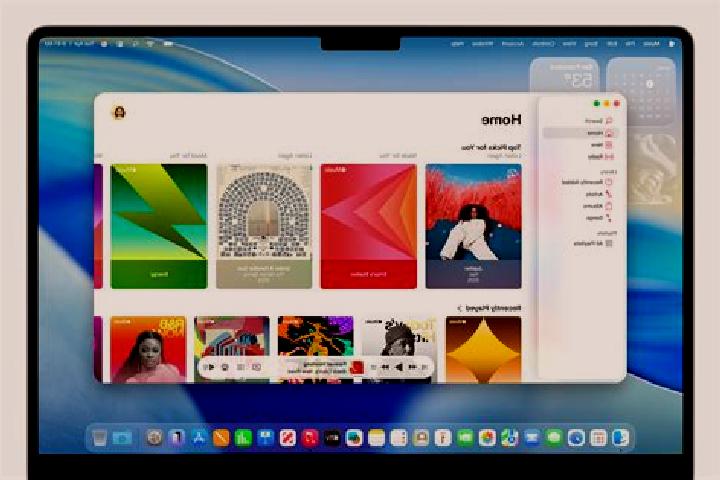
Task: Open Spotlight search in menu bar
Action: (x=135, y=44)
